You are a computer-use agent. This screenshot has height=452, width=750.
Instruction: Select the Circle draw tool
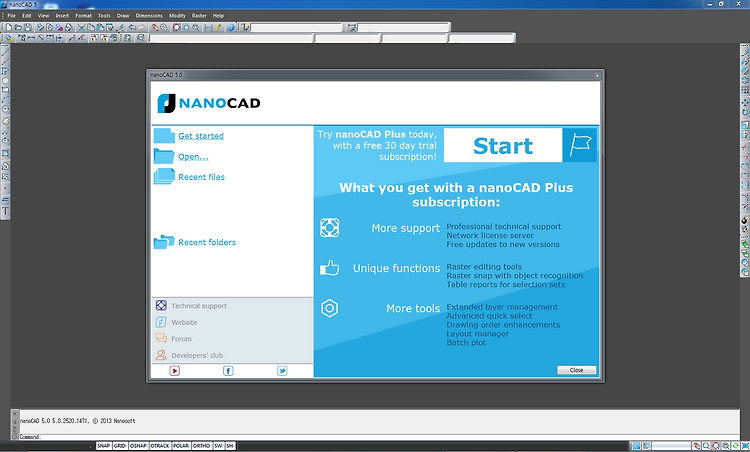[6, 109]
